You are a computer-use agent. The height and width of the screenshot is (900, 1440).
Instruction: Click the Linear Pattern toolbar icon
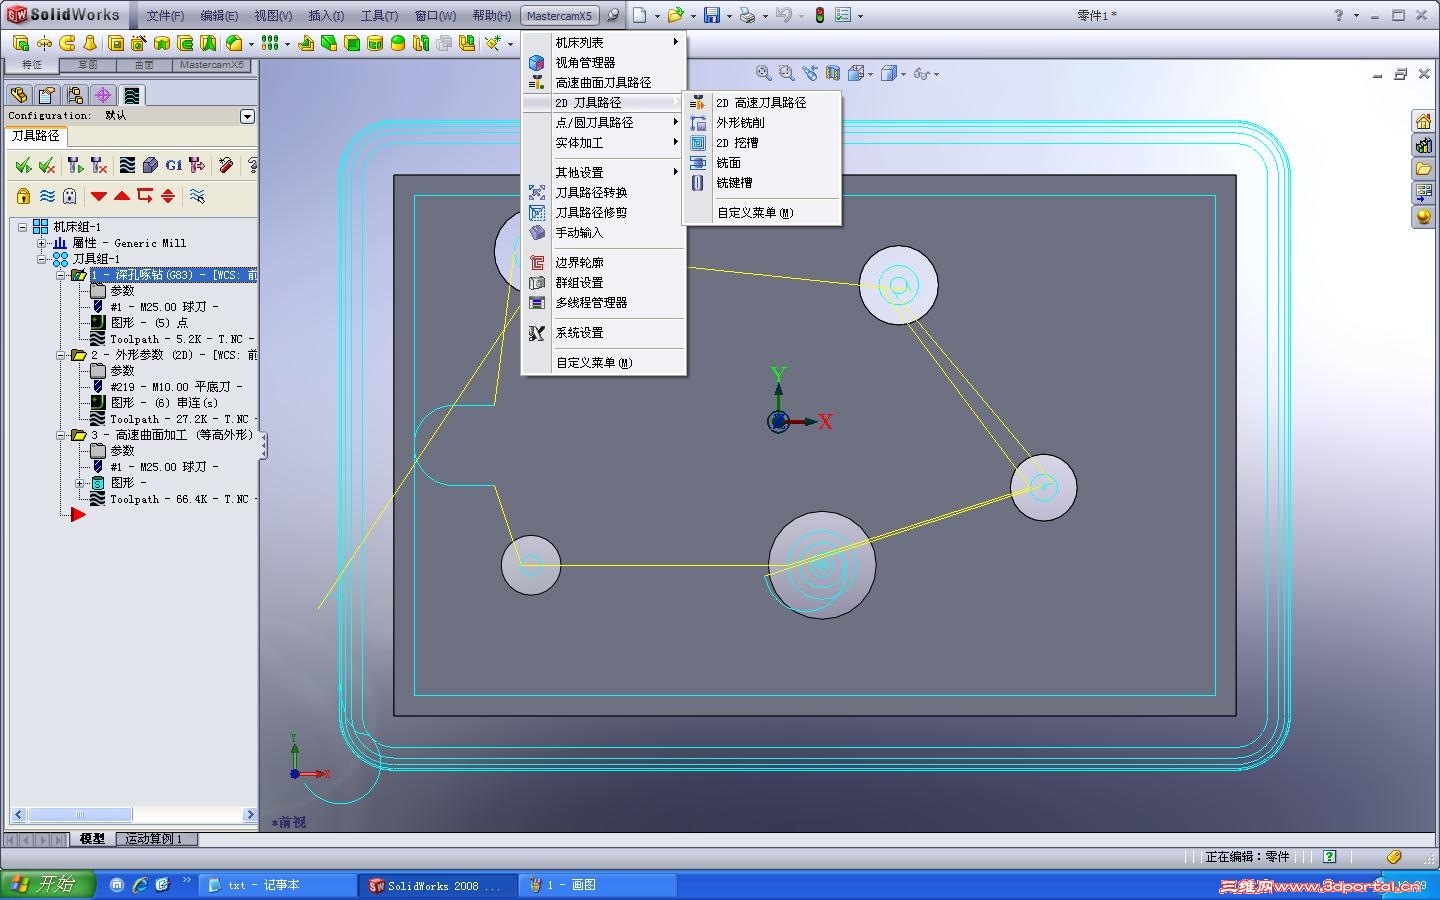(x=269, y=43)
